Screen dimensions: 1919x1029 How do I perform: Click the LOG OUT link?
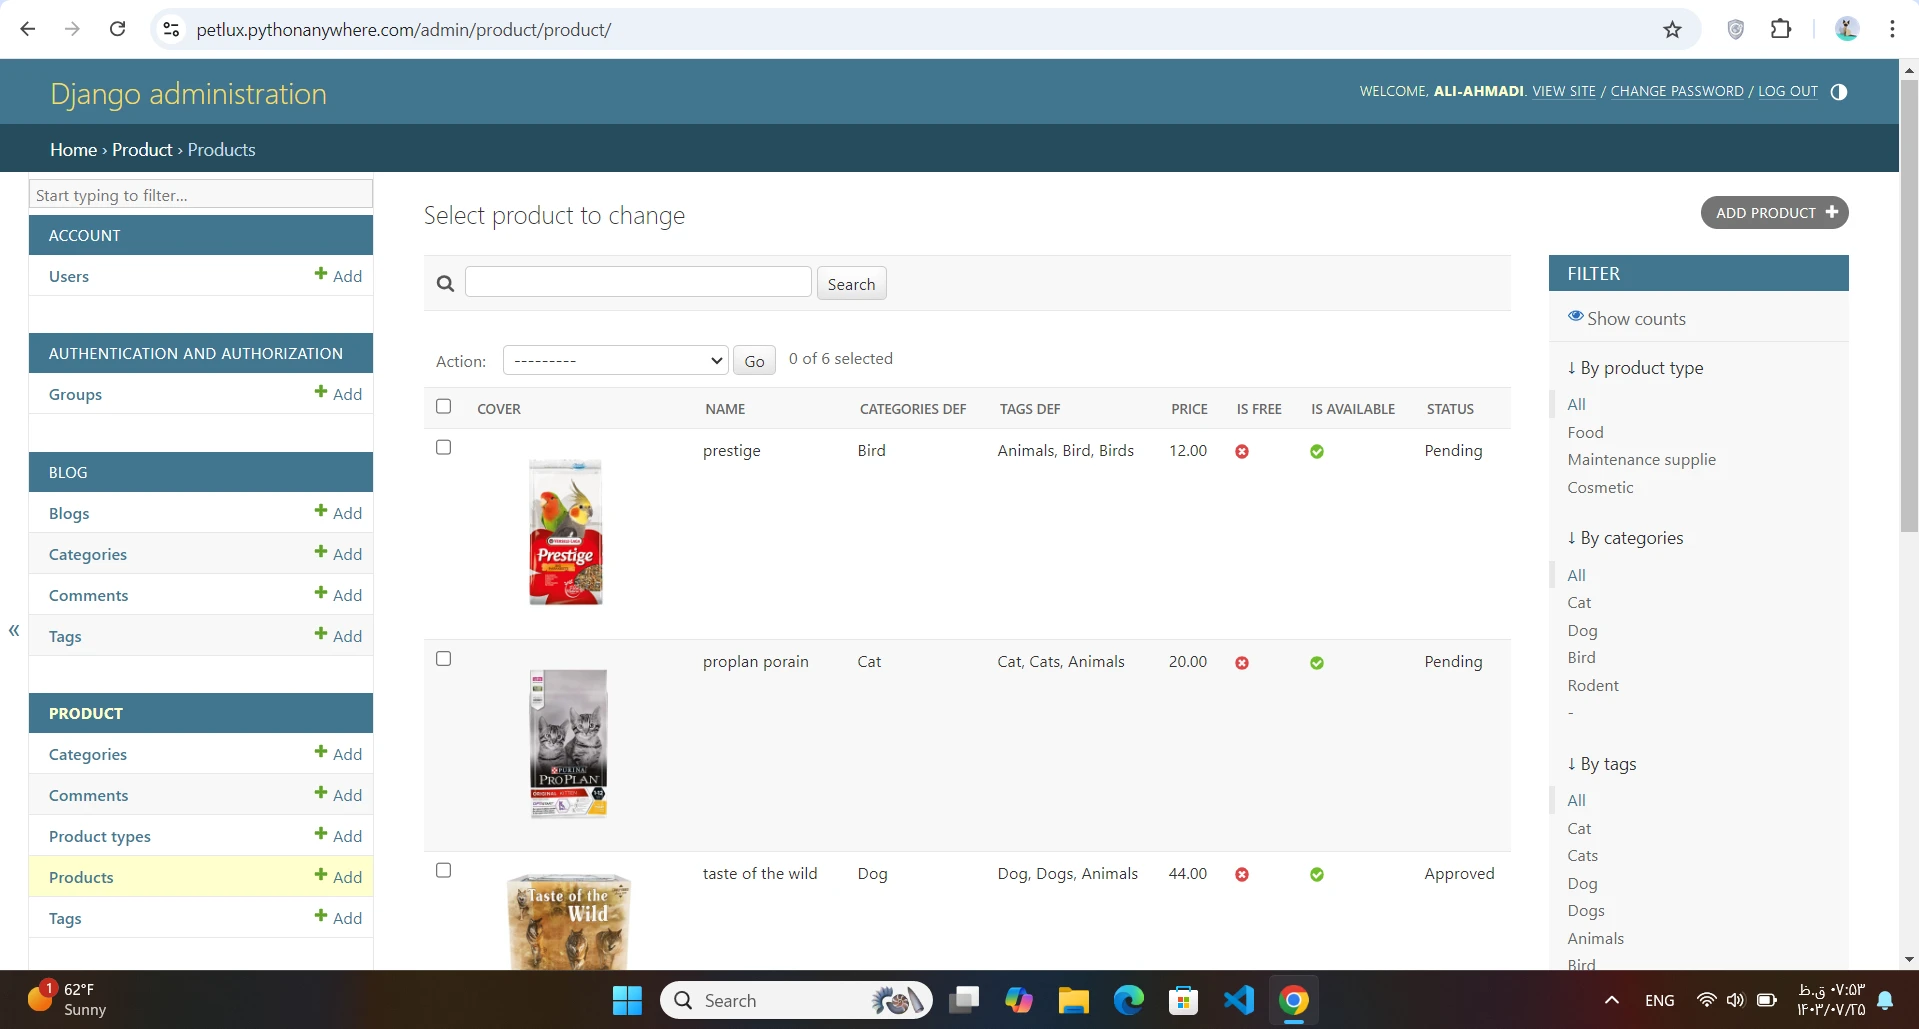pyautogui.click(x=1787, y=91)
